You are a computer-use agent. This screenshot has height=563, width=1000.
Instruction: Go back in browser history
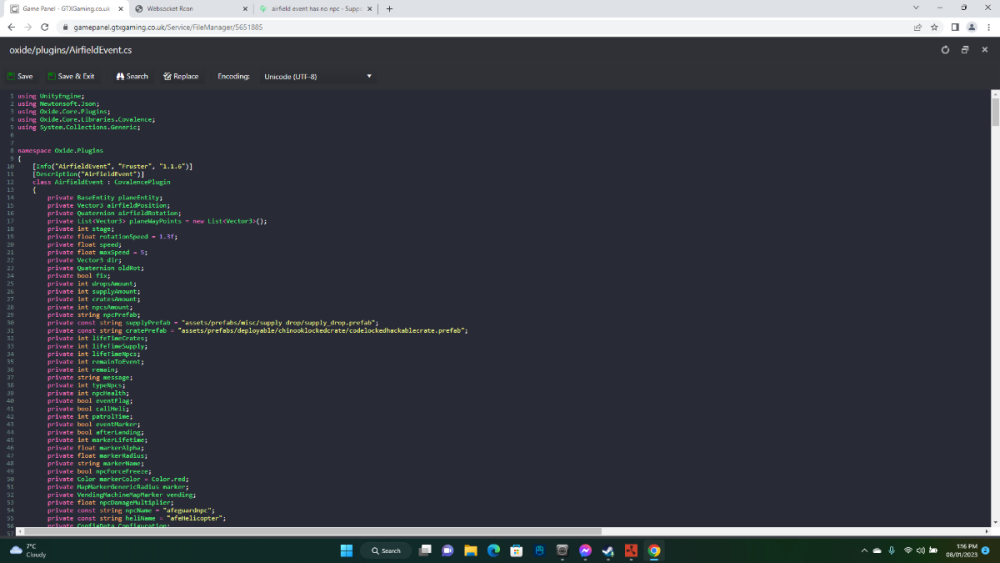pyautogui.click(x=11, y=27)
